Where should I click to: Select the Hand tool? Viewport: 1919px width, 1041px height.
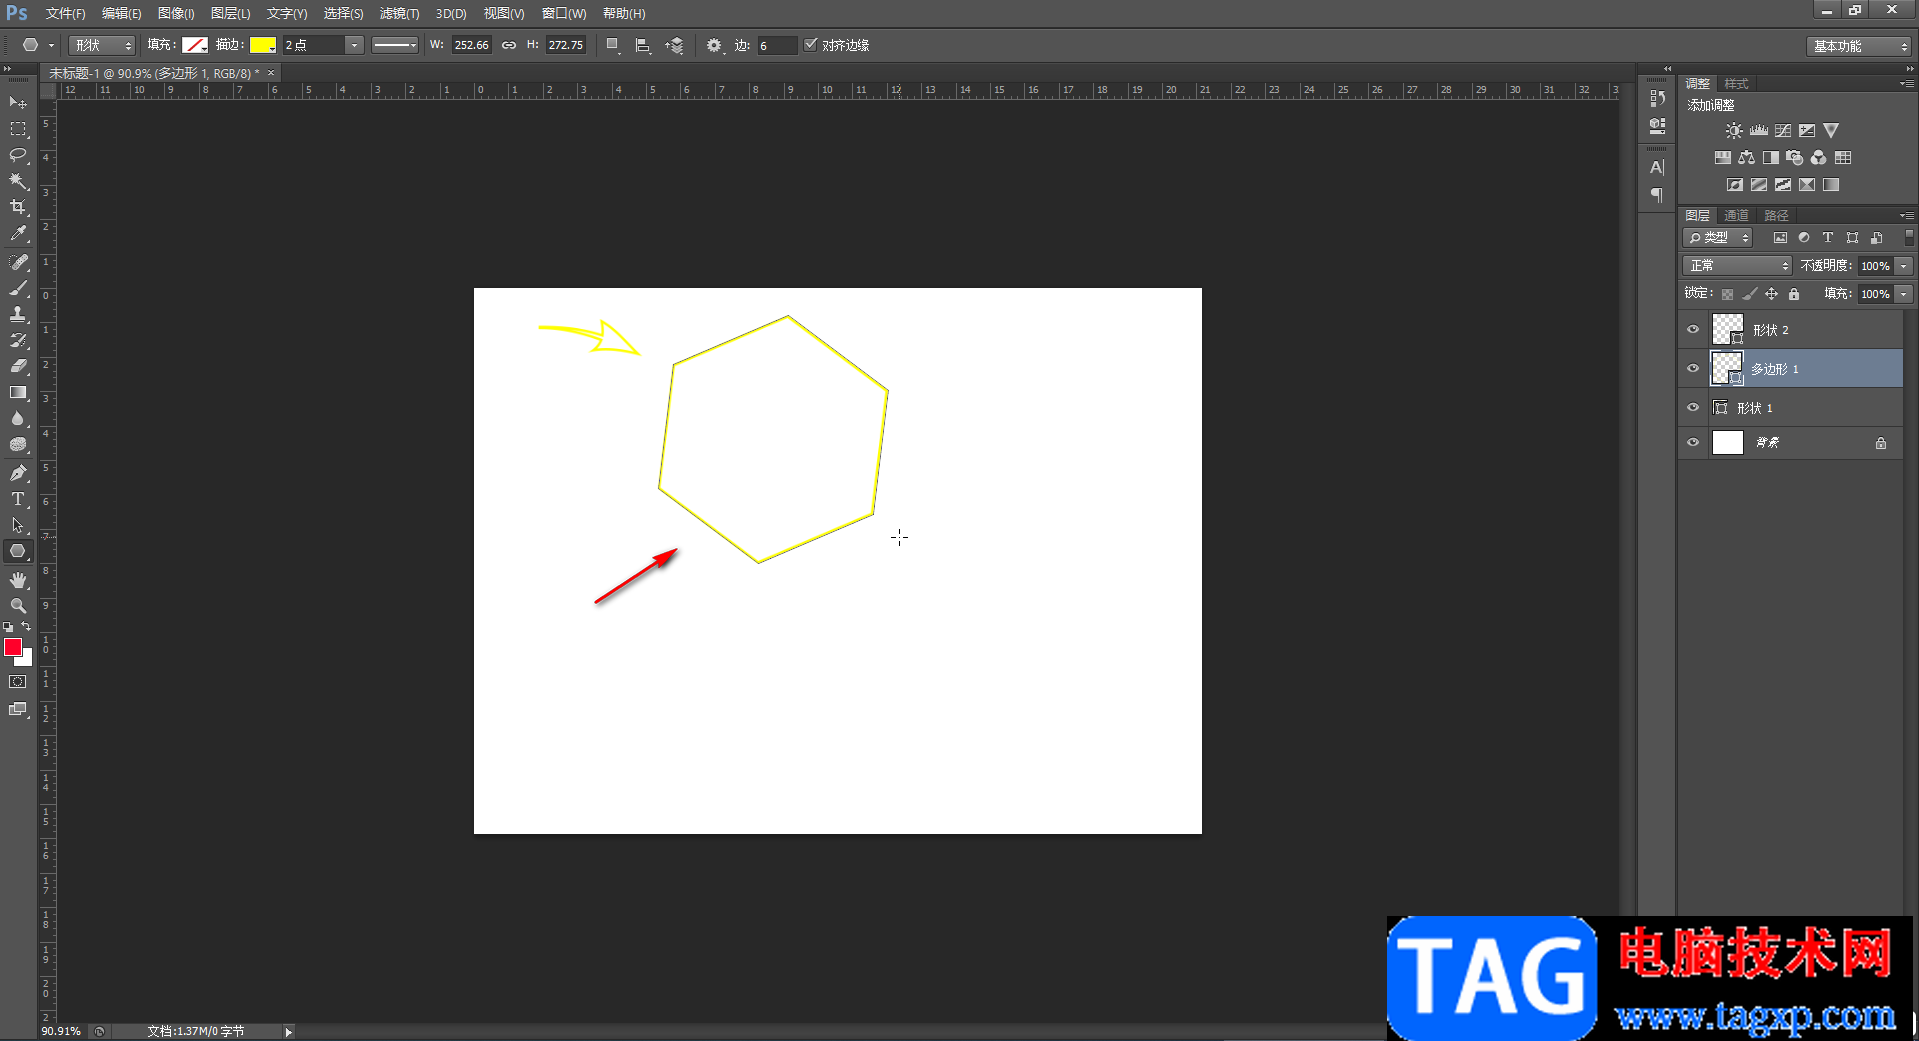[x=18, y=580]
